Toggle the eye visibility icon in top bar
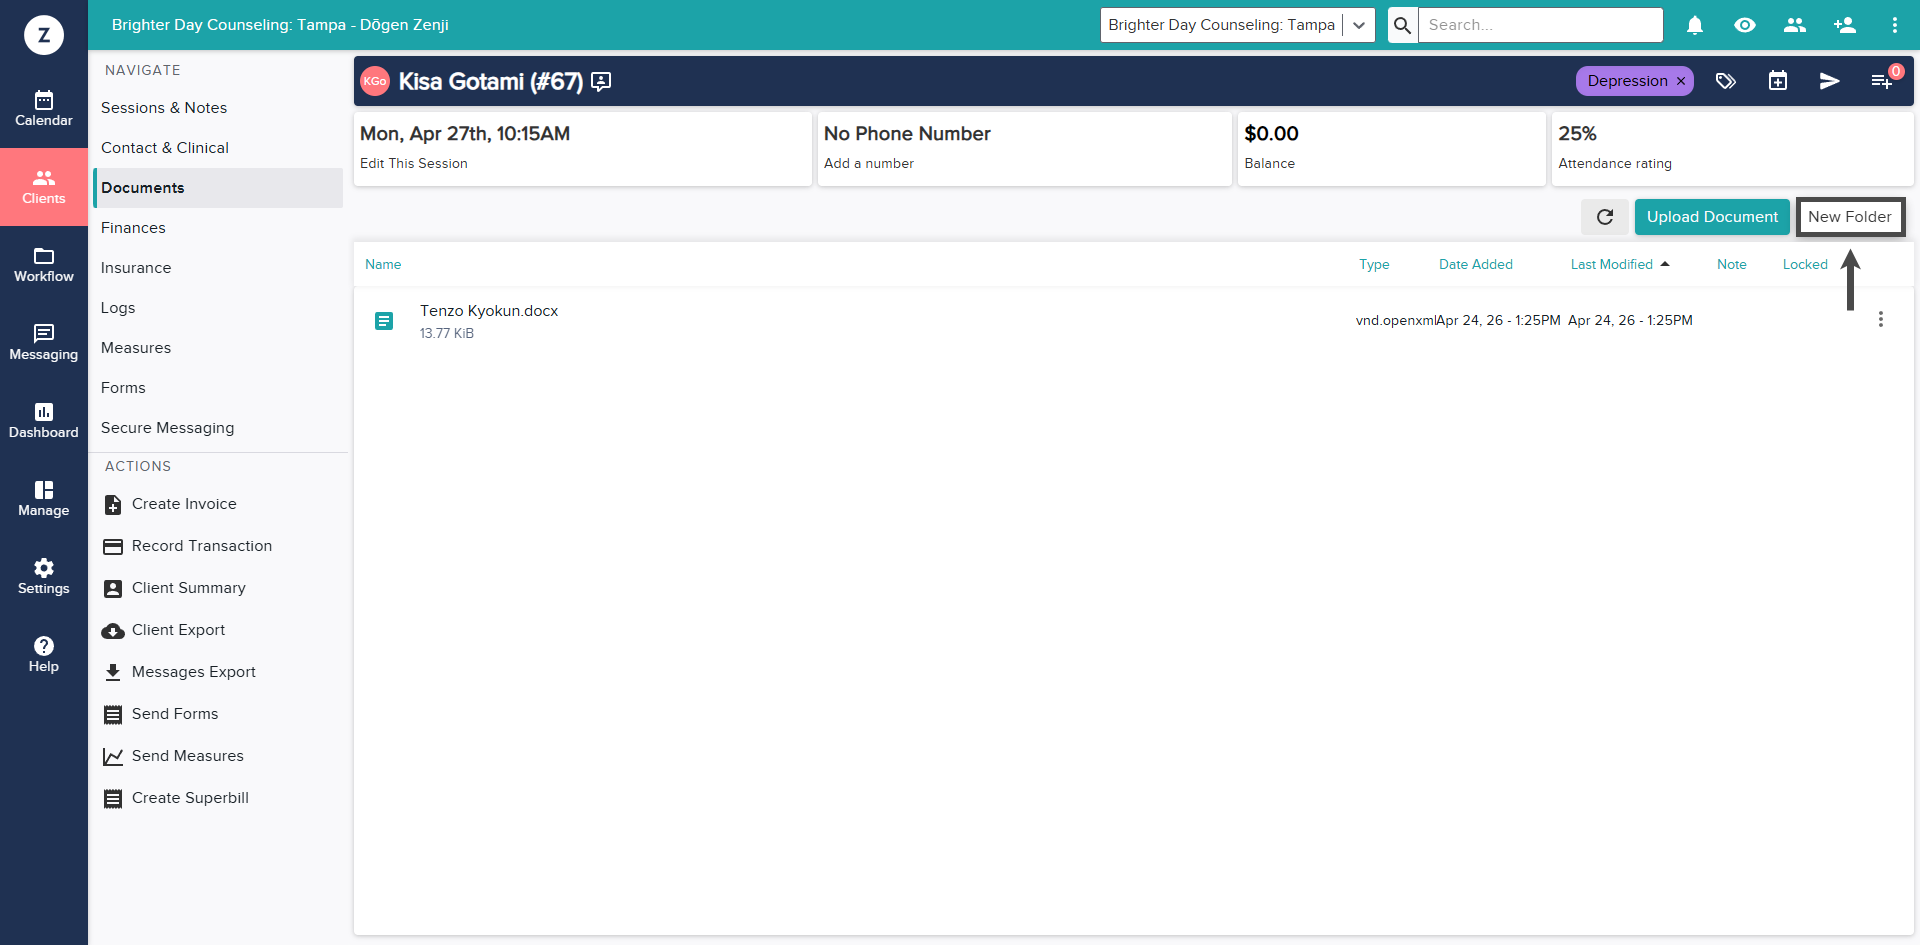This screenshot has width=1920, height=945. point(1745,25)
